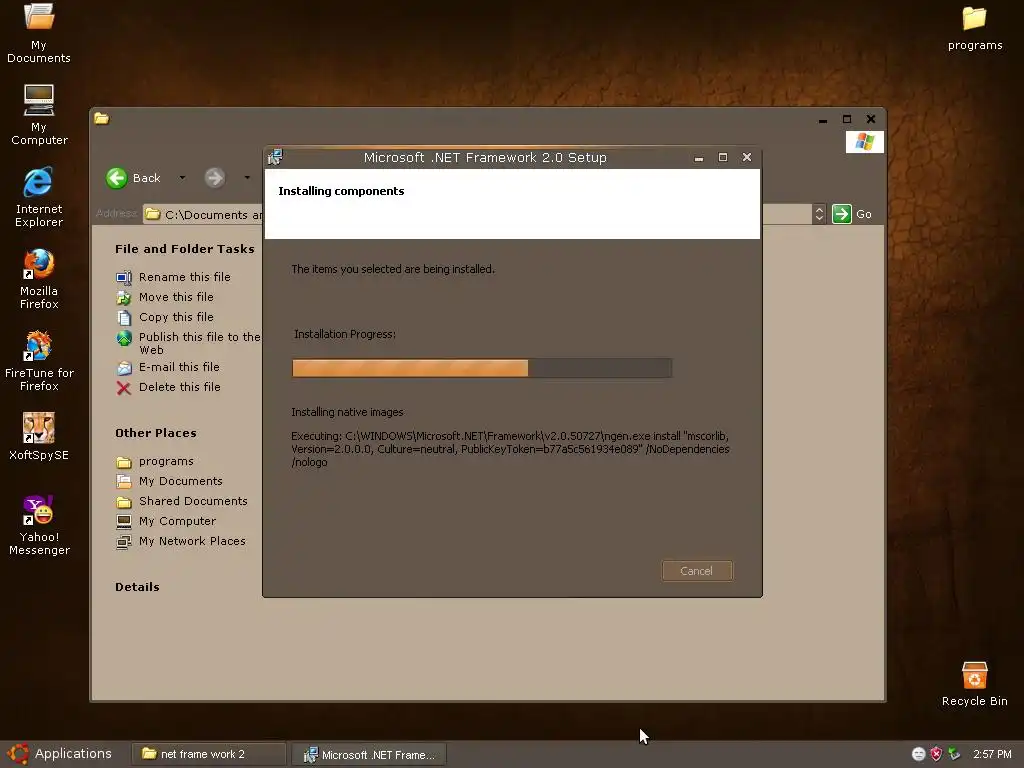Open My Documents desktop icon
This screenshot has width=1024, height=768.
pos(39,33)
